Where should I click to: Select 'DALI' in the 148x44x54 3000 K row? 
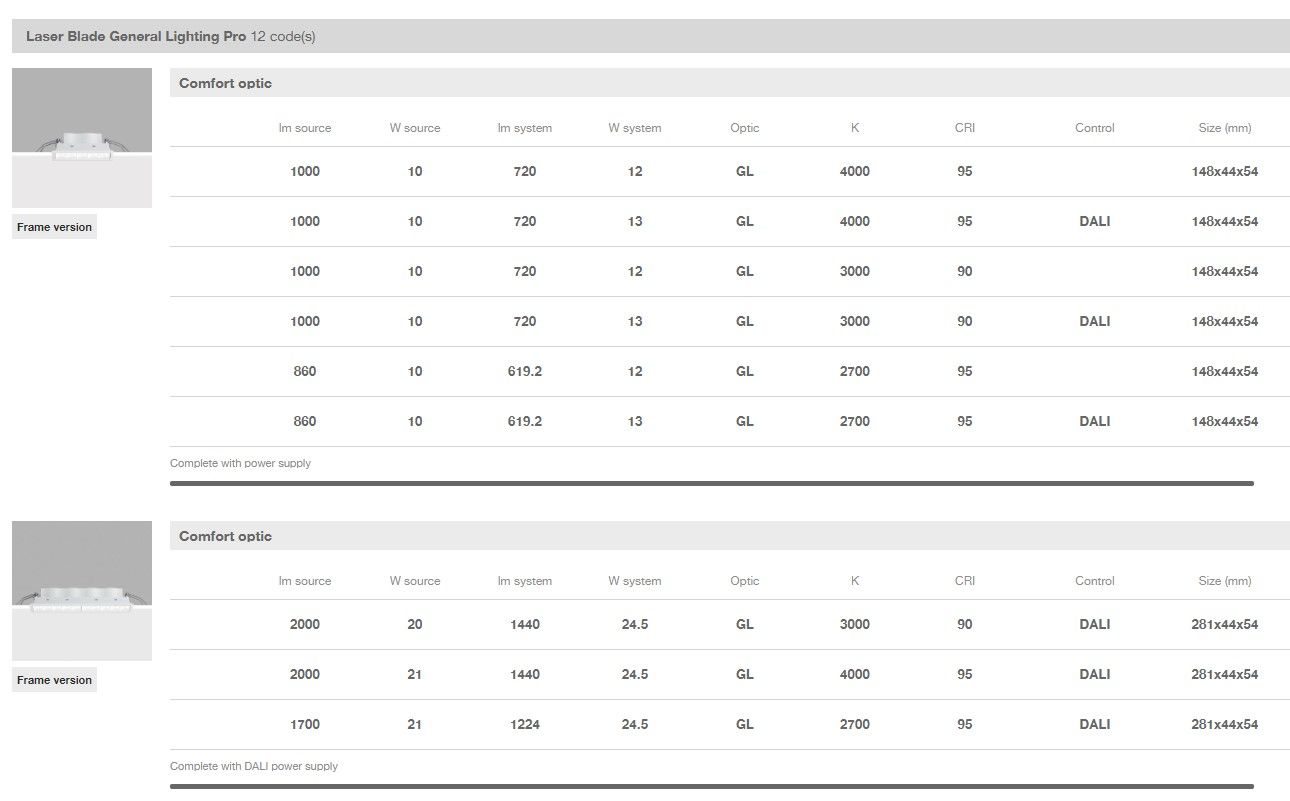[x=1095, y=321]
